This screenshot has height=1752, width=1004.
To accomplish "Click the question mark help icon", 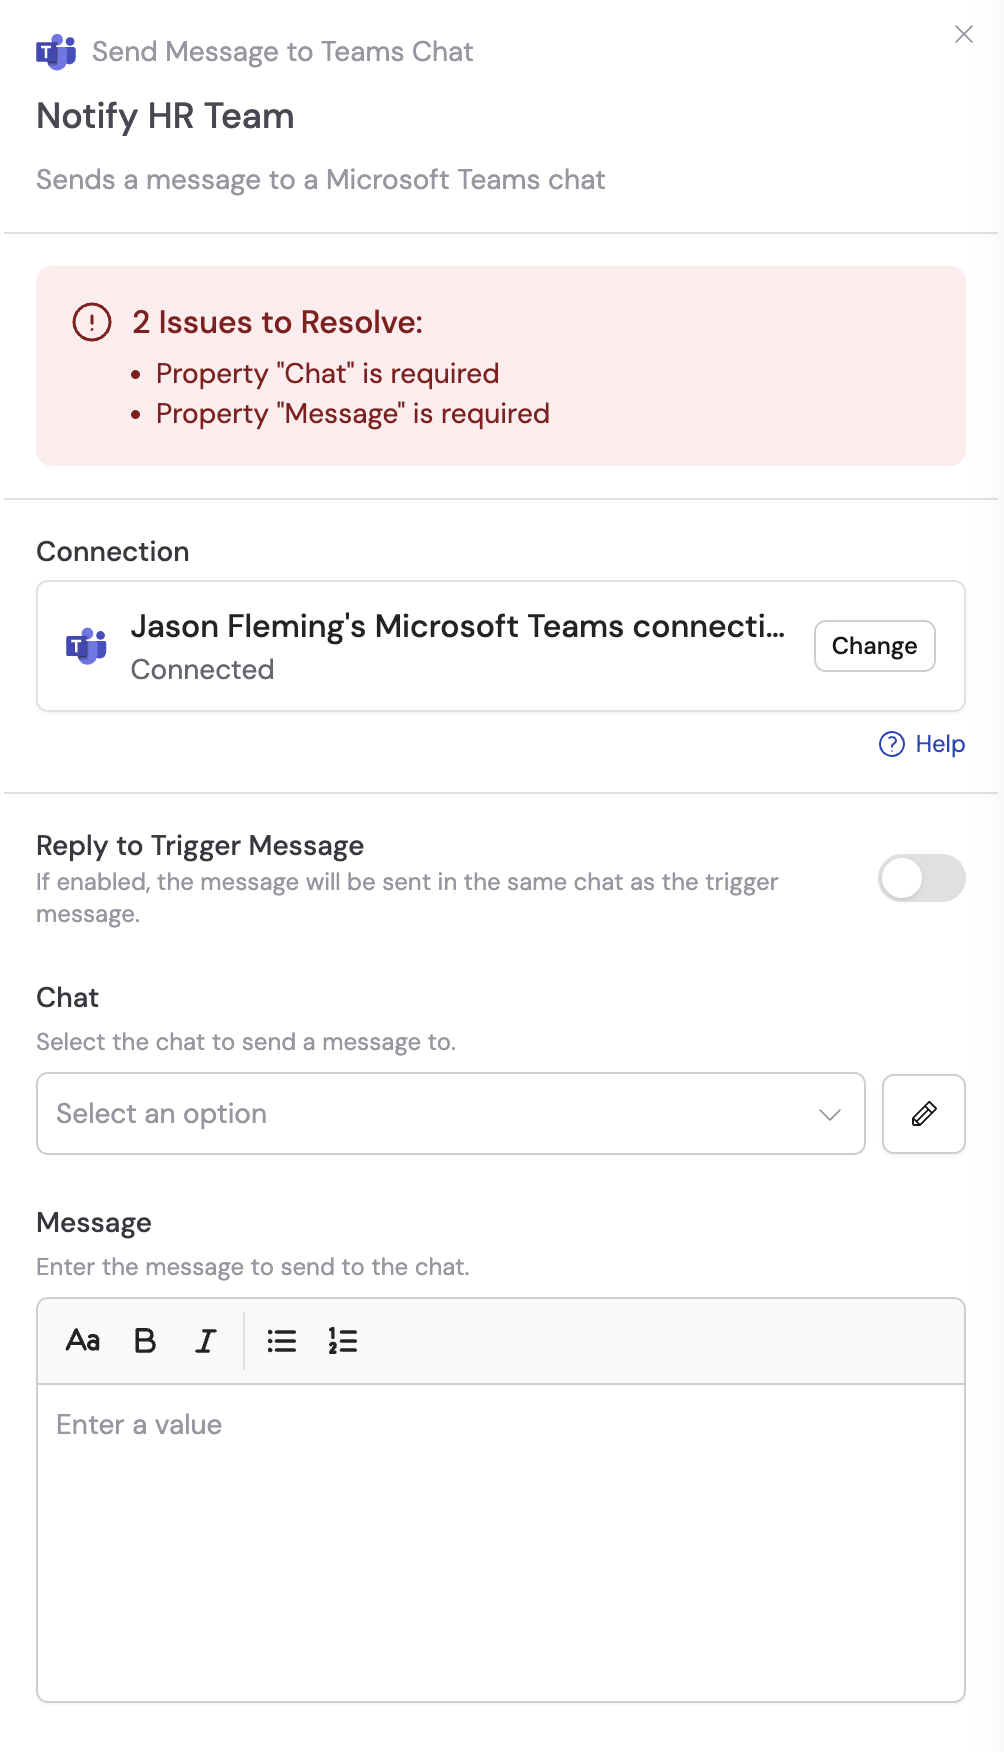I will (890, 744).
